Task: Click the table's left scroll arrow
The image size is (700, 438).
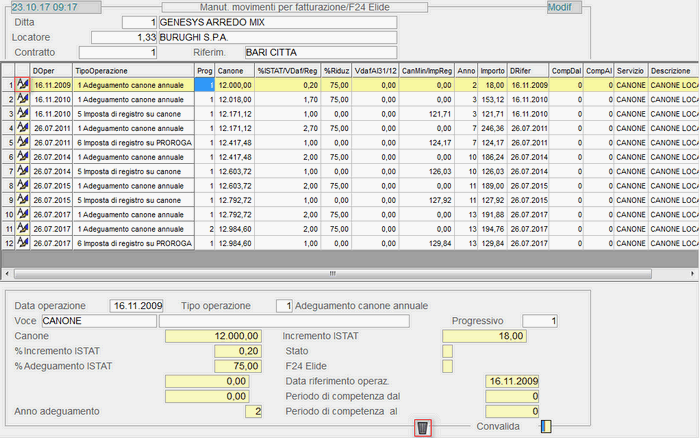Action: pyautogui.click(x=7, y=274)
